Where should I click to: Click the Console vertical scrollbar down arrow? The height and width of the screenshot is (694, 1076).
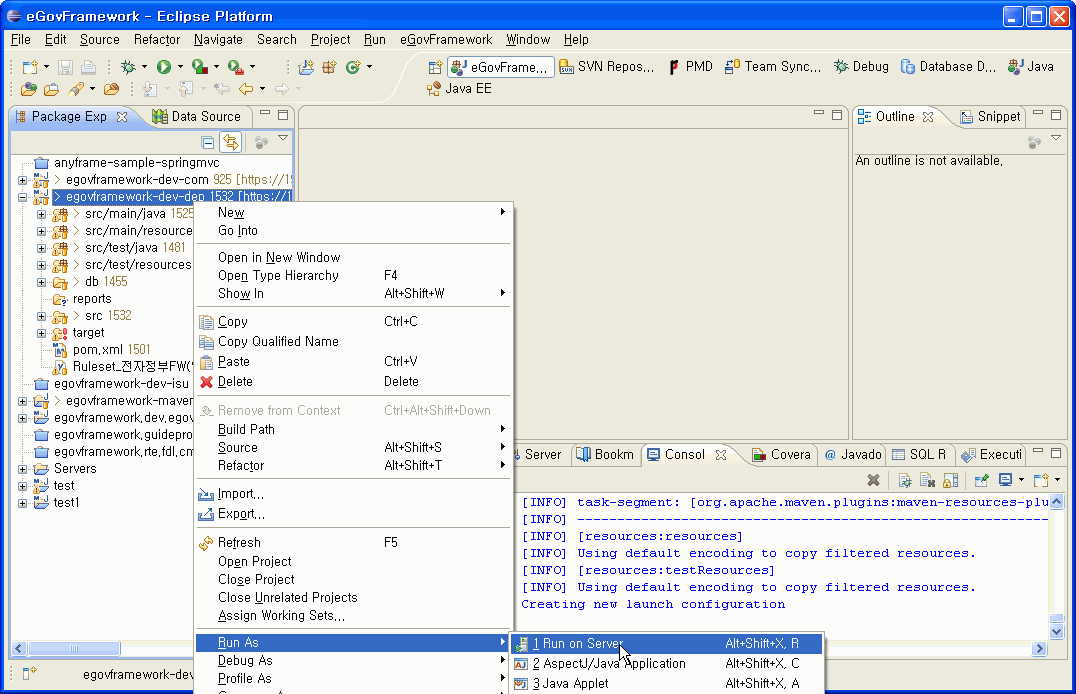(1056, 630)
